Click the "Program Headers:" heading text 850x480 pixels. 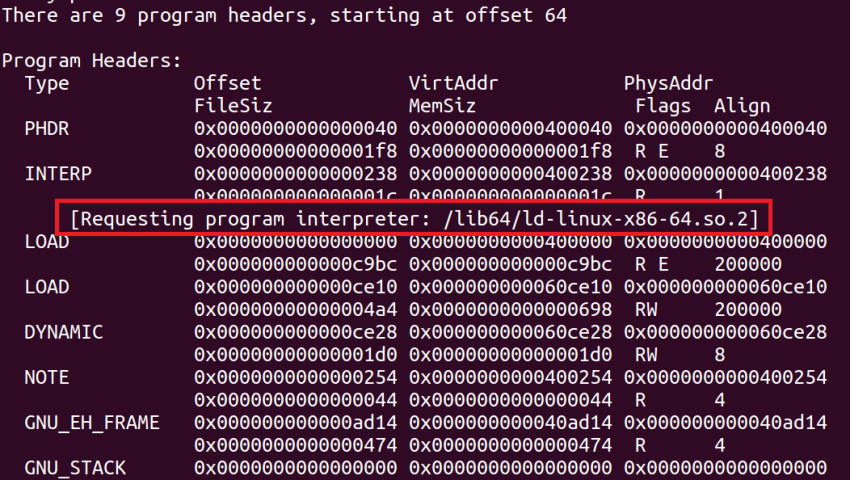tap(92, 60)
